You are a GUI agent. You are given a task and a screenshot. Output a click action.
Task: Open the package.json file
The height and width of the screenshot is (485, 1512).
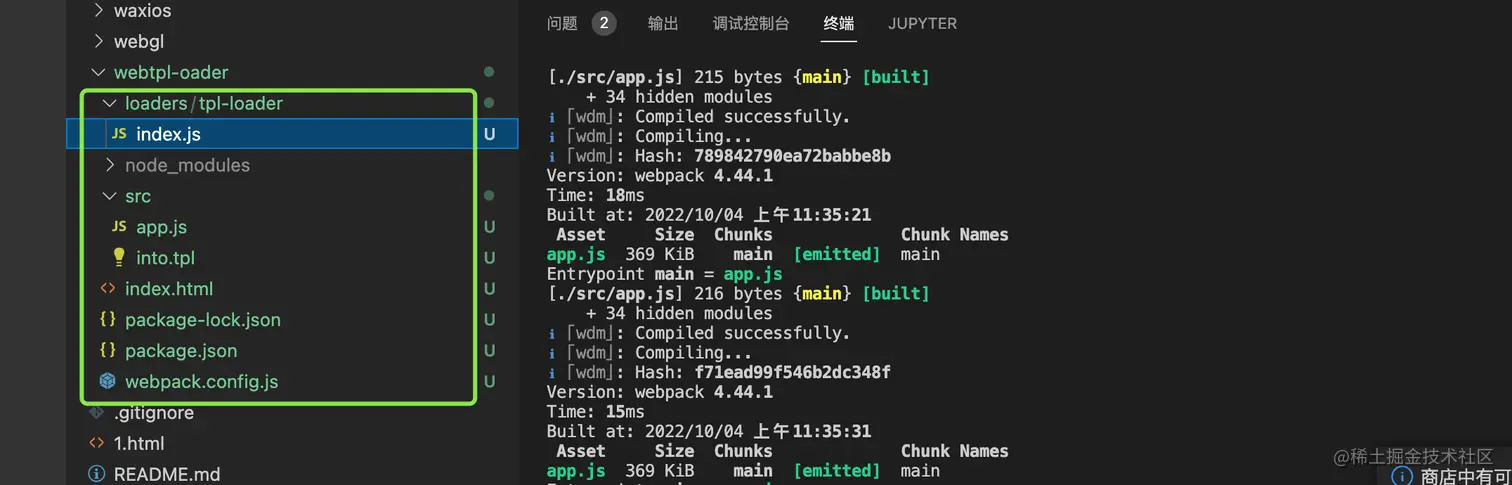[x=181, y=351]
